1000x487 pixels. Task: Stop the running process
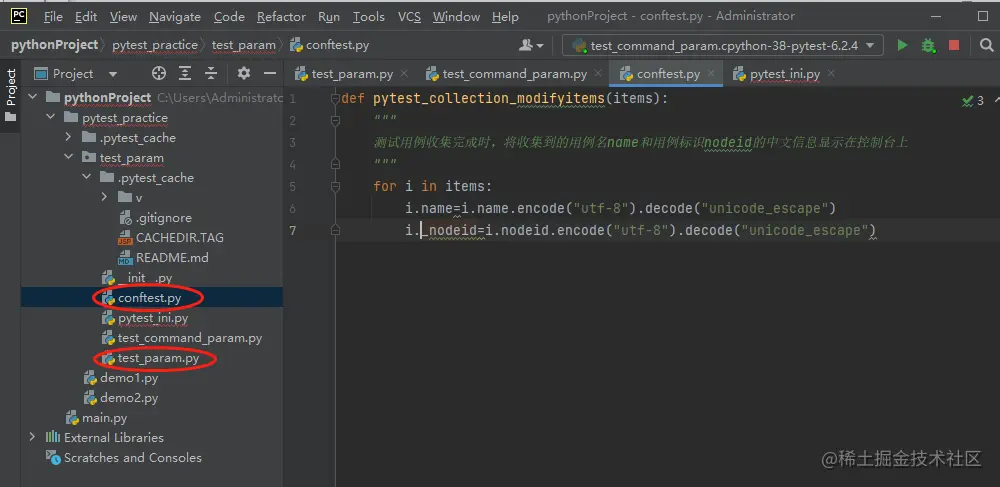point(954,45)
